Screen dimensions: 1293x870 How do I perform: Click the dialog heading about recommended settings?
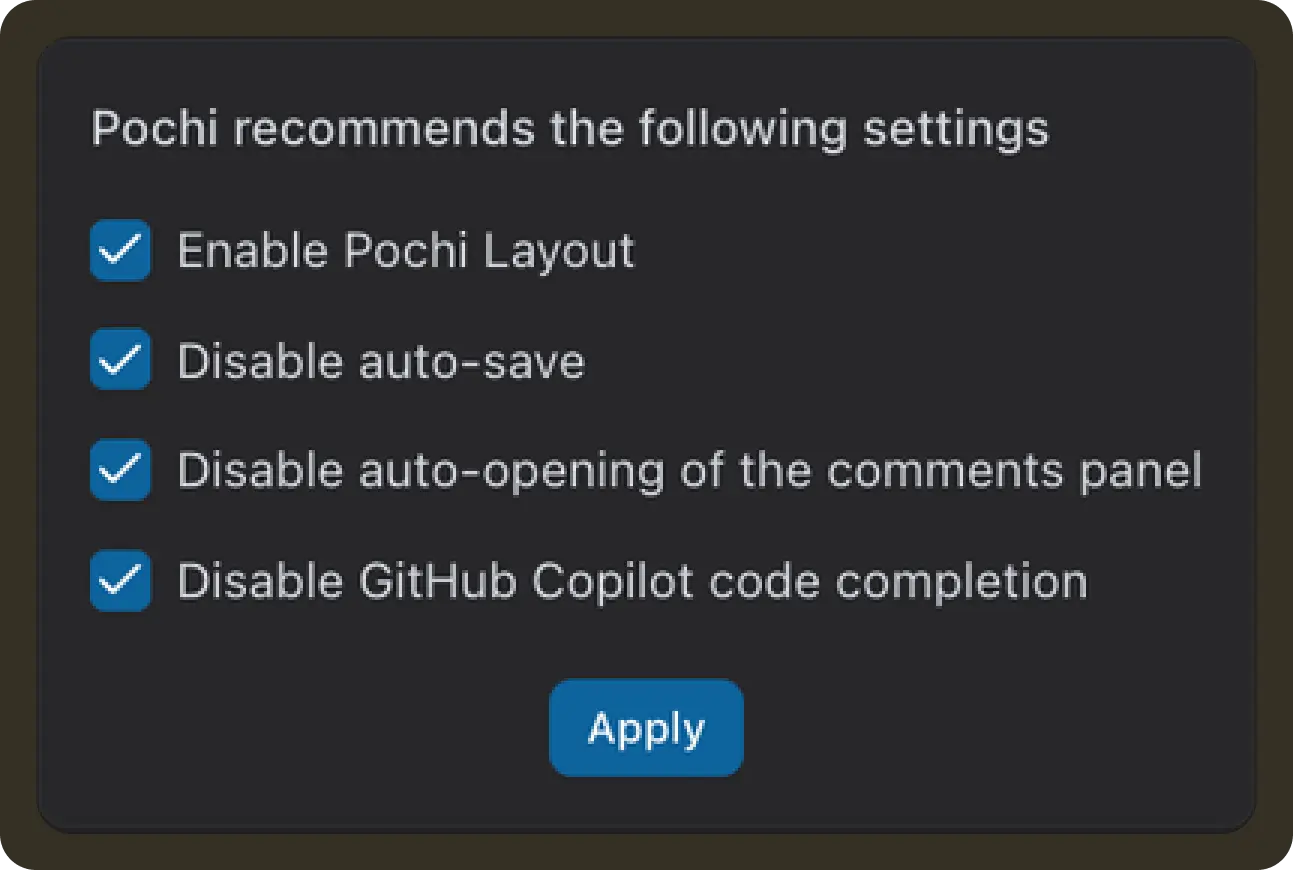(x=571, y=128)
